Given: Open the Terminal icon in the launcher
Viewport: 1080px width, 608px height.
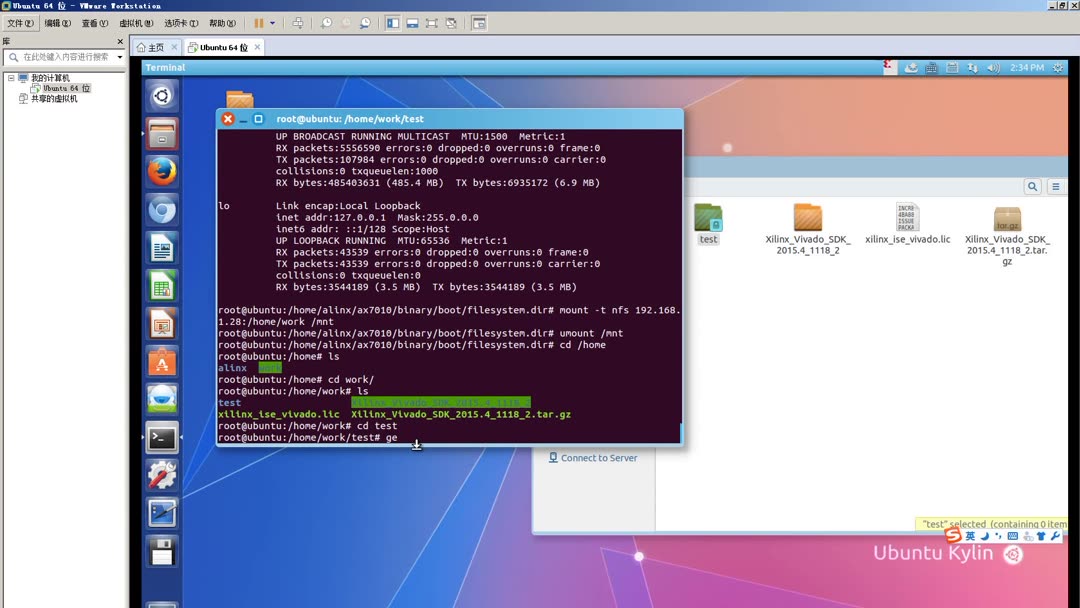Looking at the screenshot, I should point(162,438).
